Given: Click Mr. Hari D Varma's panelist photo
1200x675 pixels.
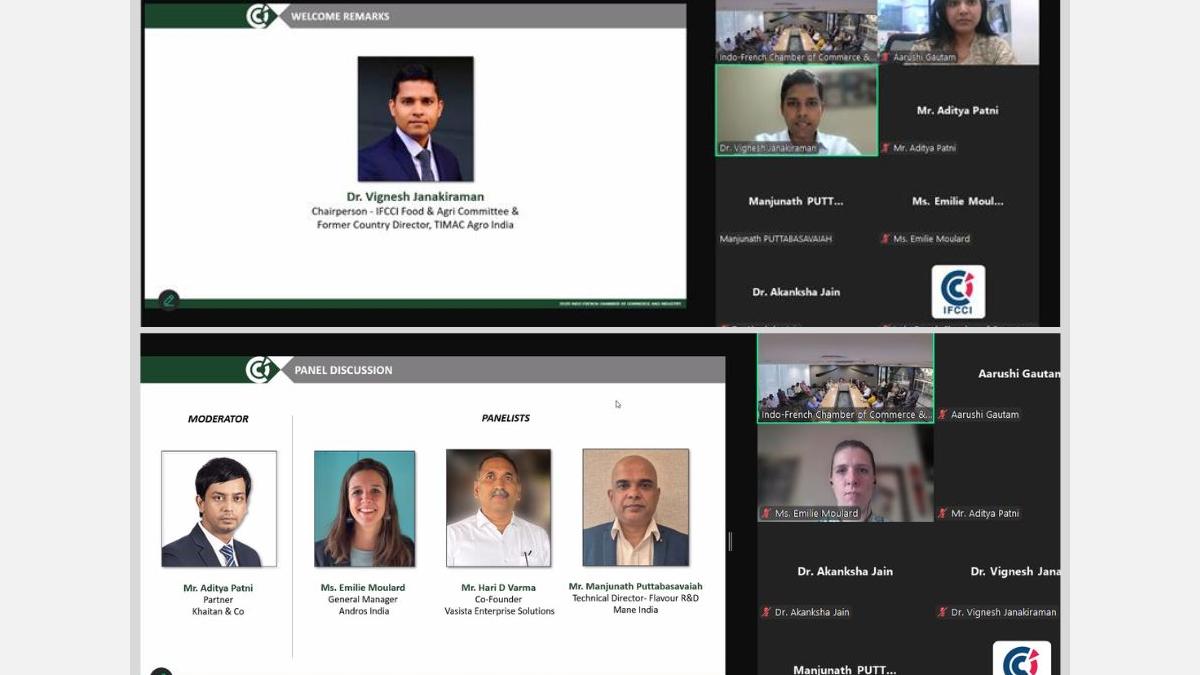Looking at the screenshot, I should click(x=498, y=508).
